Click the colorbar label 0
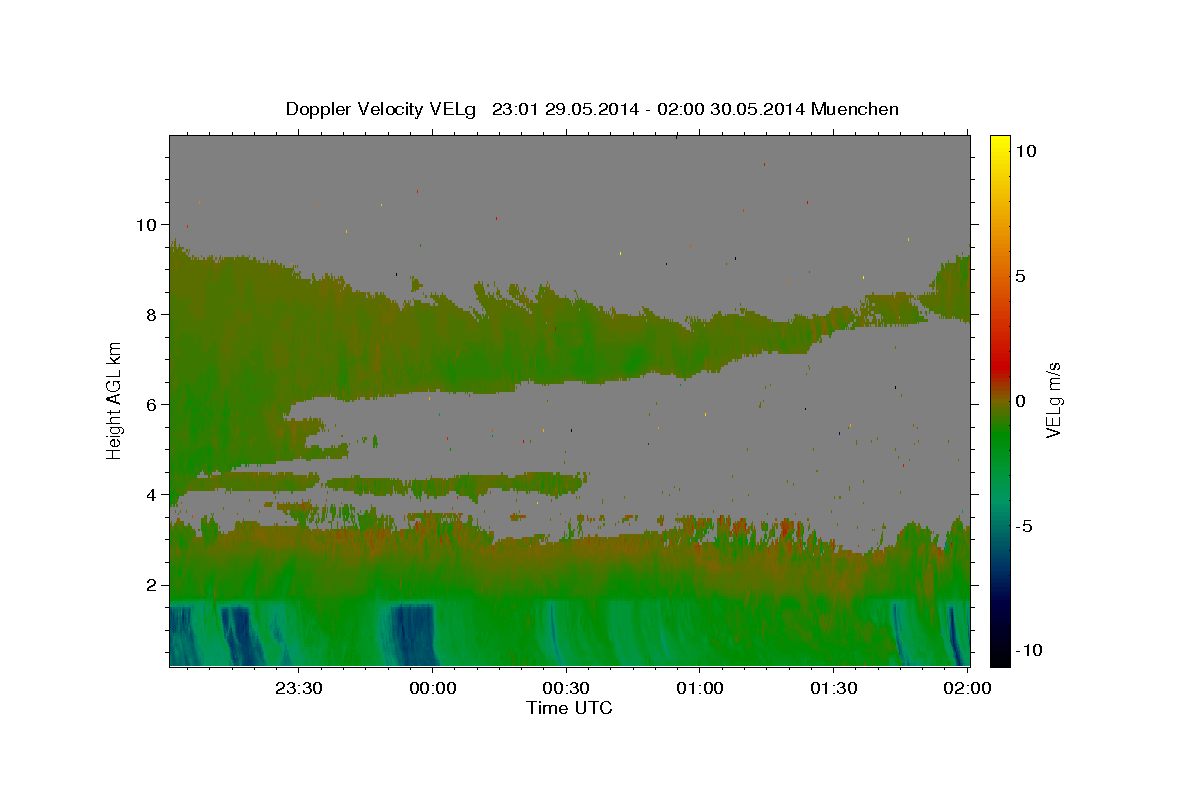1200x800 pixels. [x=1019, y=401]
